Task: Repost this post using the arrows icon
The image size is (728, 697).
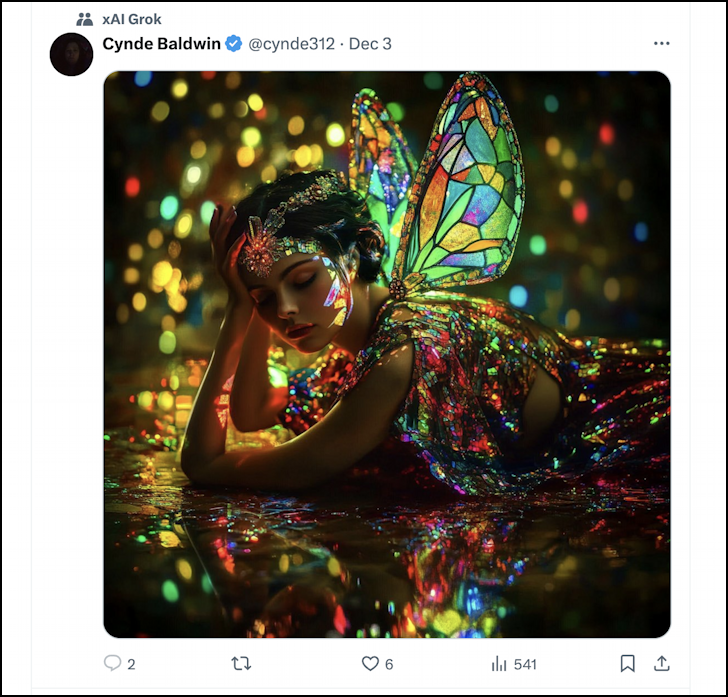Action: click(241, 664)
